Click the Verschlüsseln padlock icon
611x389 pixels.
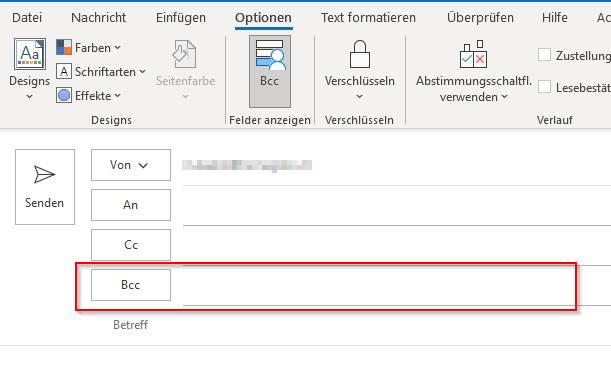[360, 55]
